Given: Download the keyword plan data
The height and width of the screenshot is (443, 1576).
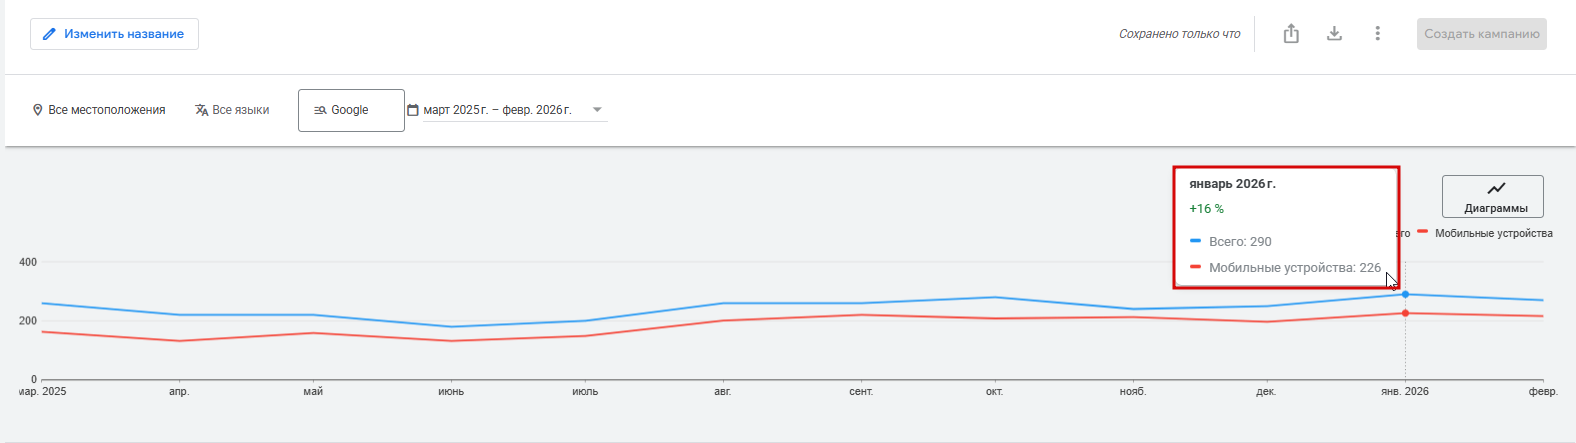Looking at the screenshot, I should click(x=1334, y=34).
